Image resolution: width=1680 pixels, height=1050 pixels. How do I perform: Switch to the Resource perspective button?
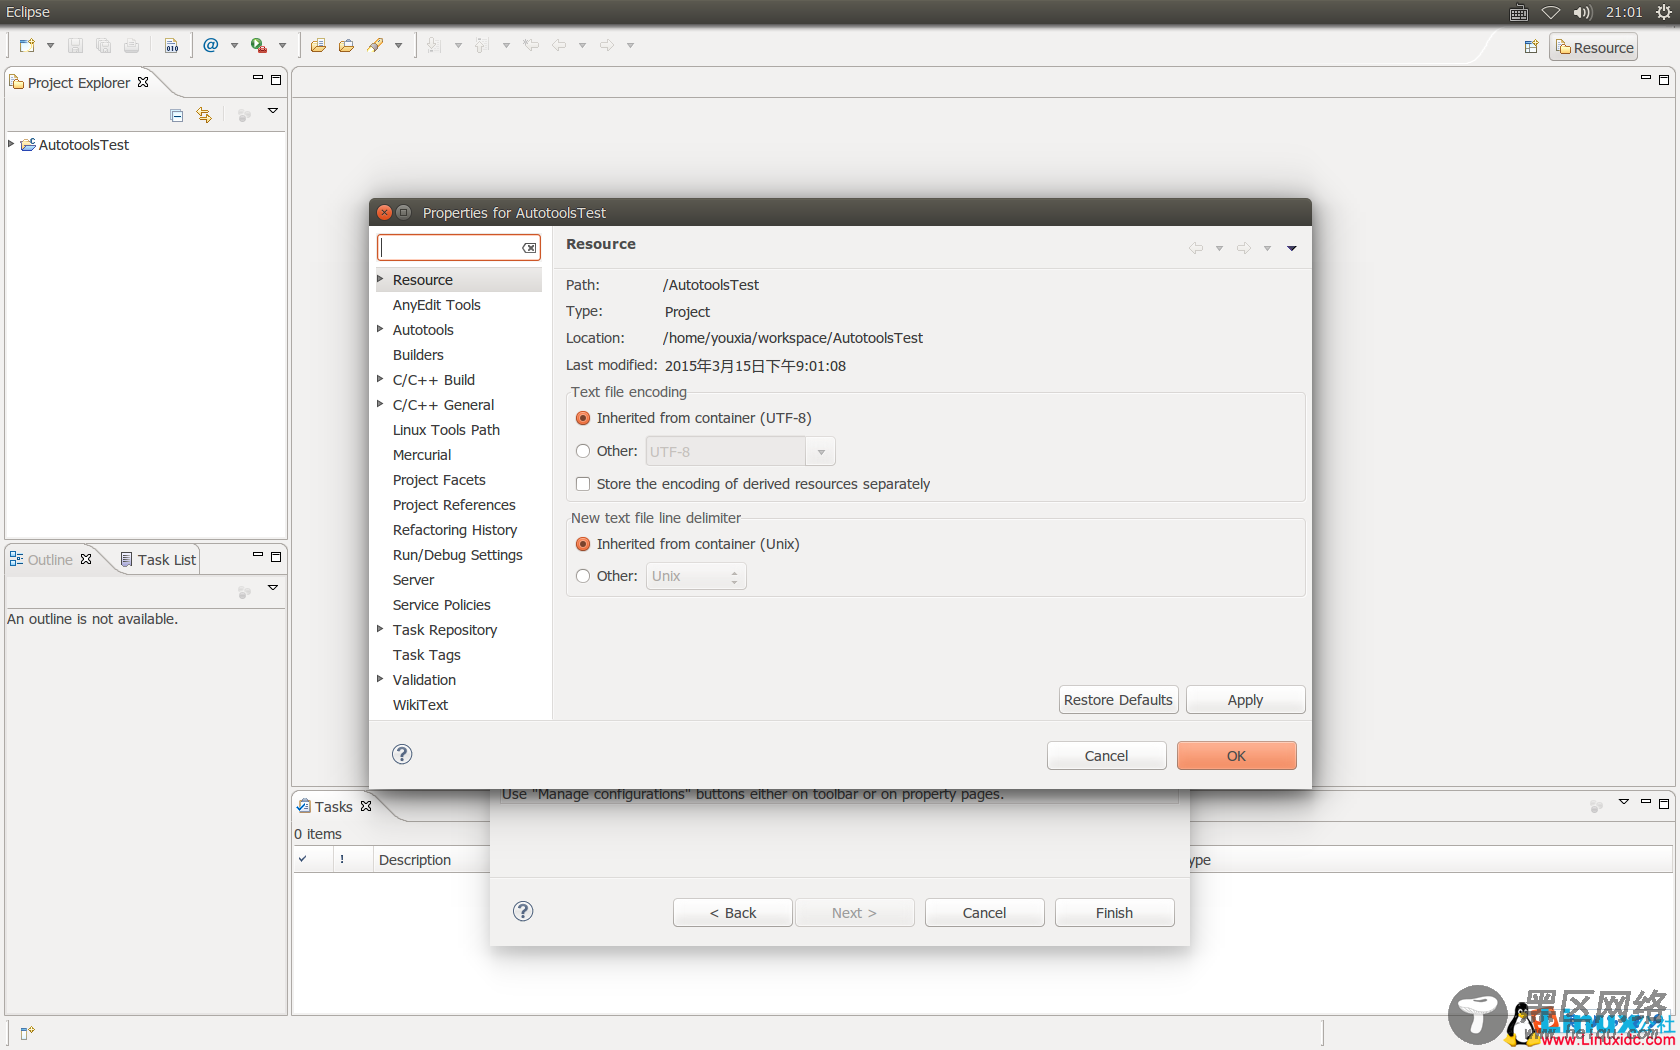pos(1594,47)
